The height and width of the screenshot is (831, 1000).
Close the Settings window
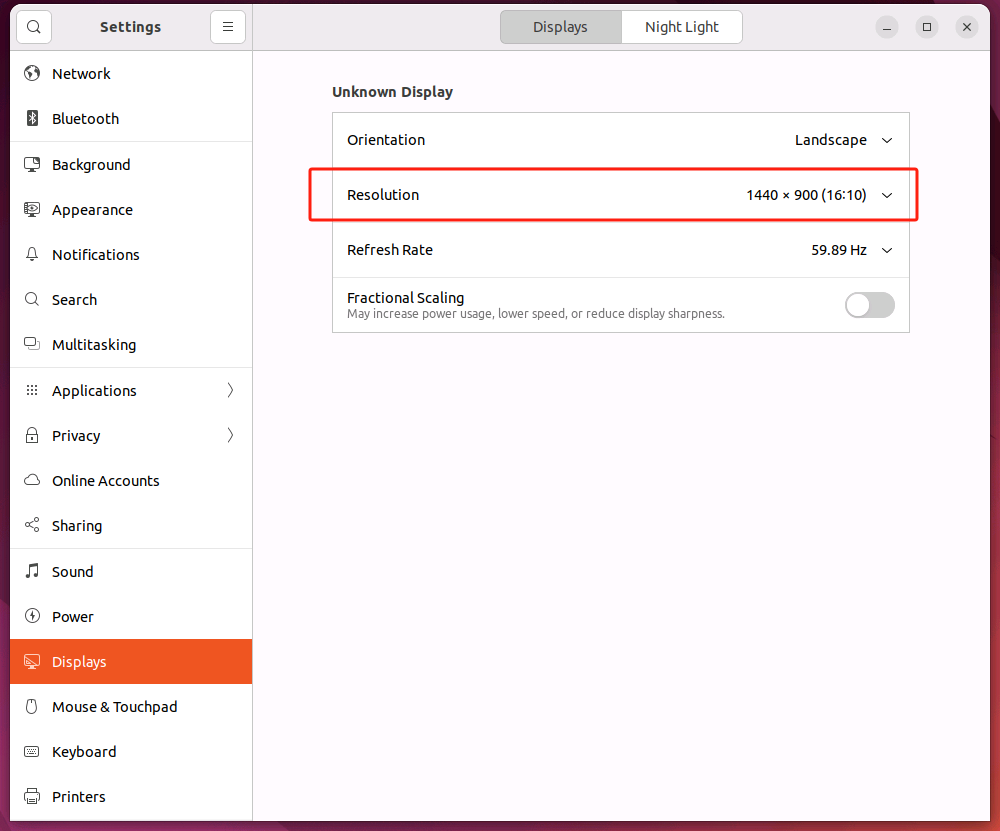pos(967,27)
